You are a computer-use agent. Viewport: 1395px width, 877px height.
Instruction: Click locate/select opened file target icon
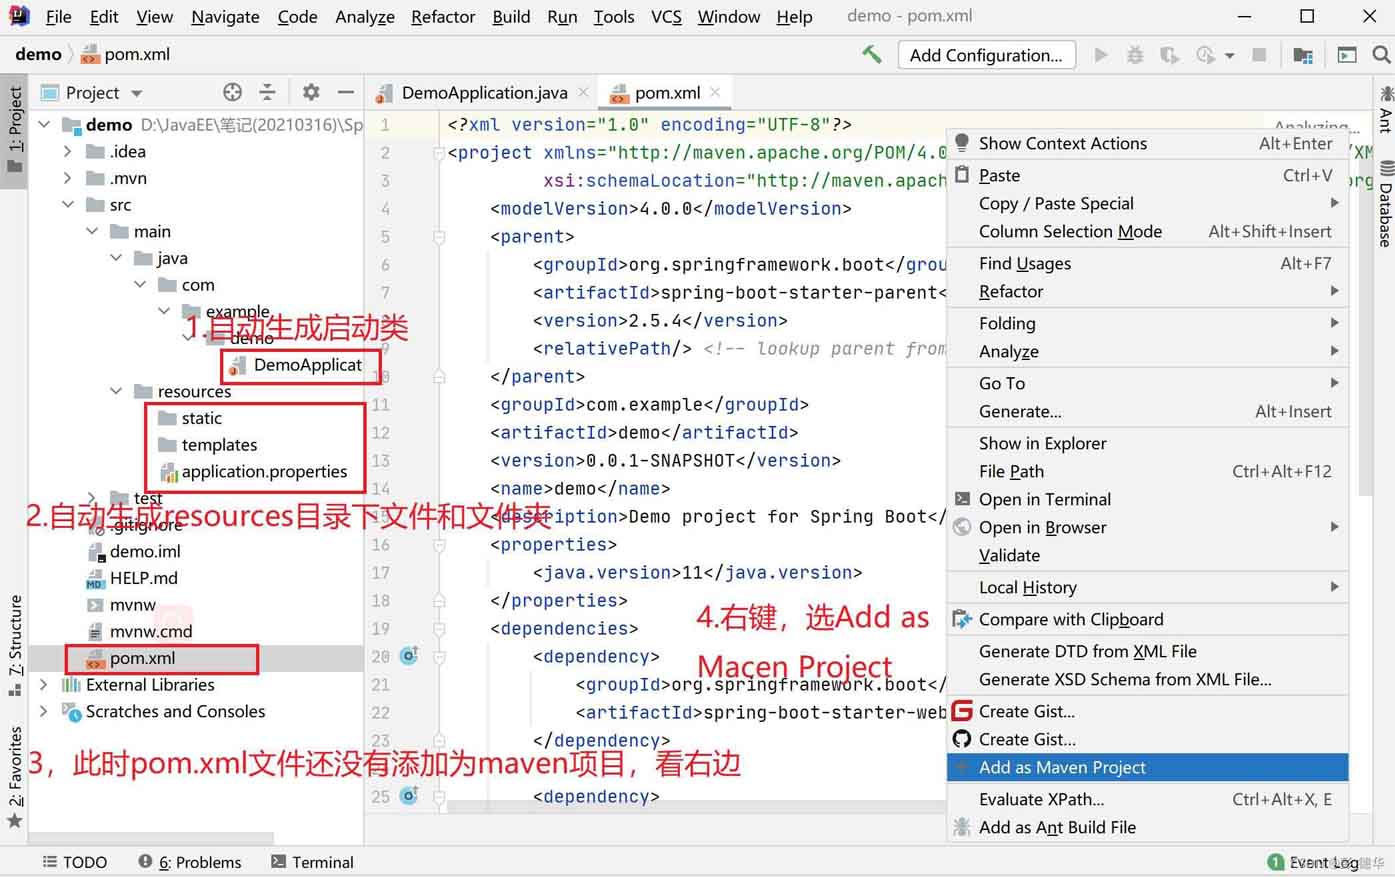click(x=232, y=92)
